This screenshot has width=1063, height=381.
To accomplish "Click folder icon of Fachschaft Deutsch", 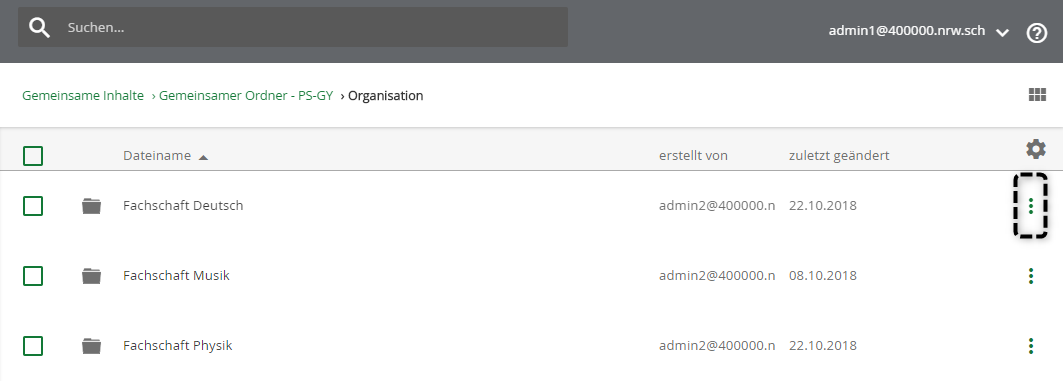I will pos(92,206).
